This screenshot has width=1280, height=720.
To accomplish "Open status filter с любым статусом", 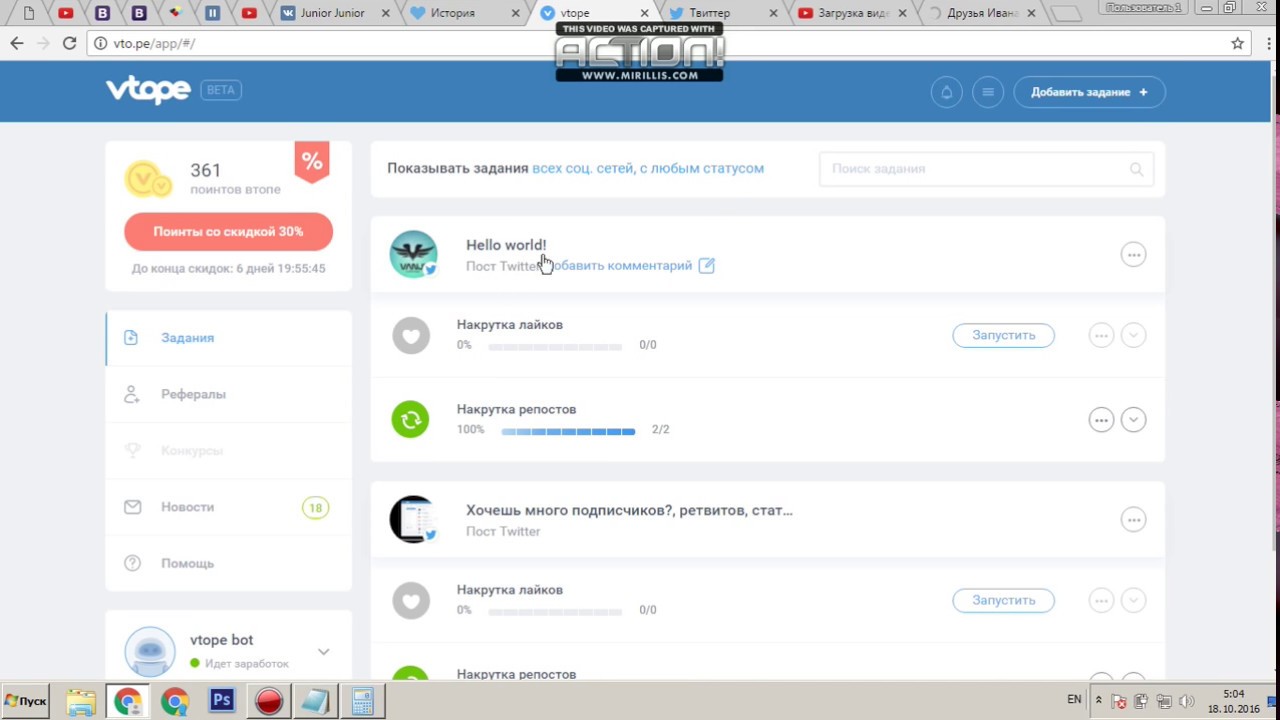I will 702,168.
